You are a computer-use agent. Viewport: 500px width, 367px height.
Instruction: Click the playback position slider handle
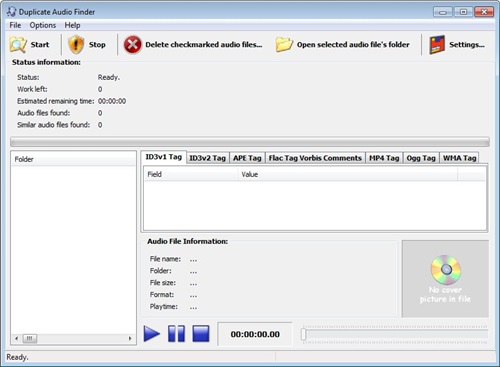click(x=303, y=334)
